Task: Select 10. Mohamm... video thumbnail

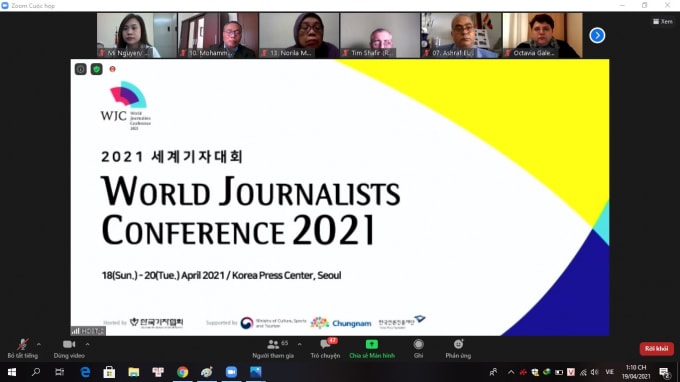Action: (218, 35)
